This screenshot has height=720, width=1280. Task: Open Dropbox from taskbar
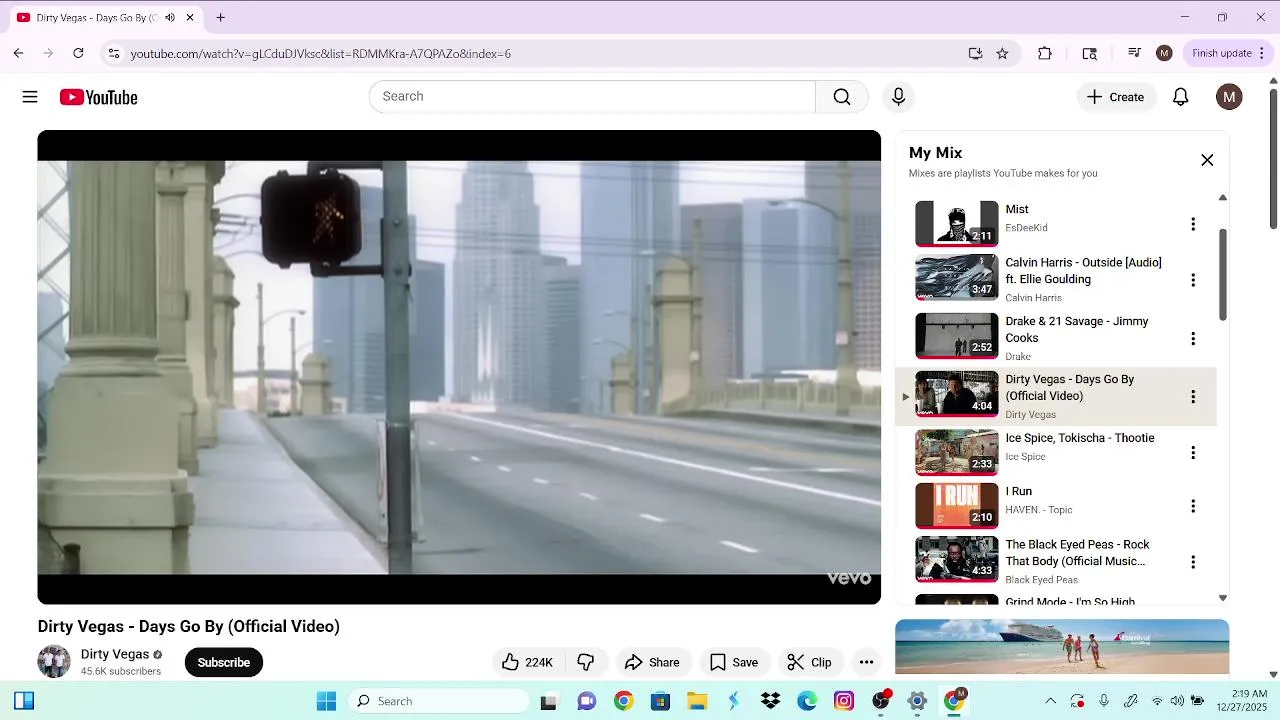click(770, 701)
